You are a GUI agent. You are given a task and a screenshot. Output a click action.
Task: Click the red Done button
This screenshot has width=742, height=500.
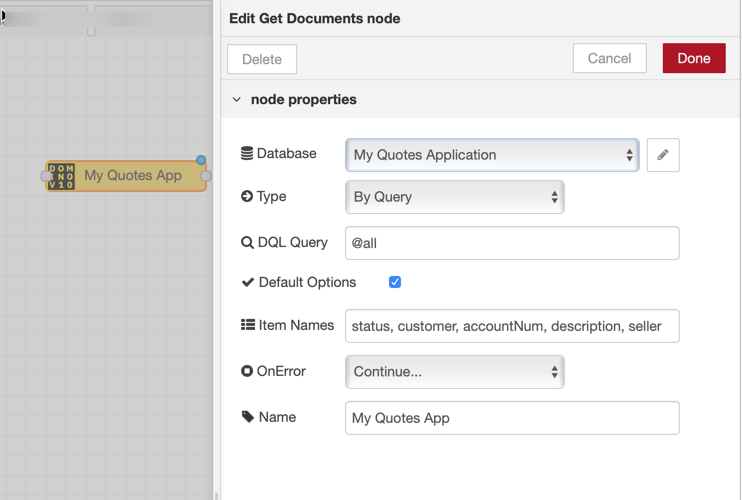click(694, 58)
